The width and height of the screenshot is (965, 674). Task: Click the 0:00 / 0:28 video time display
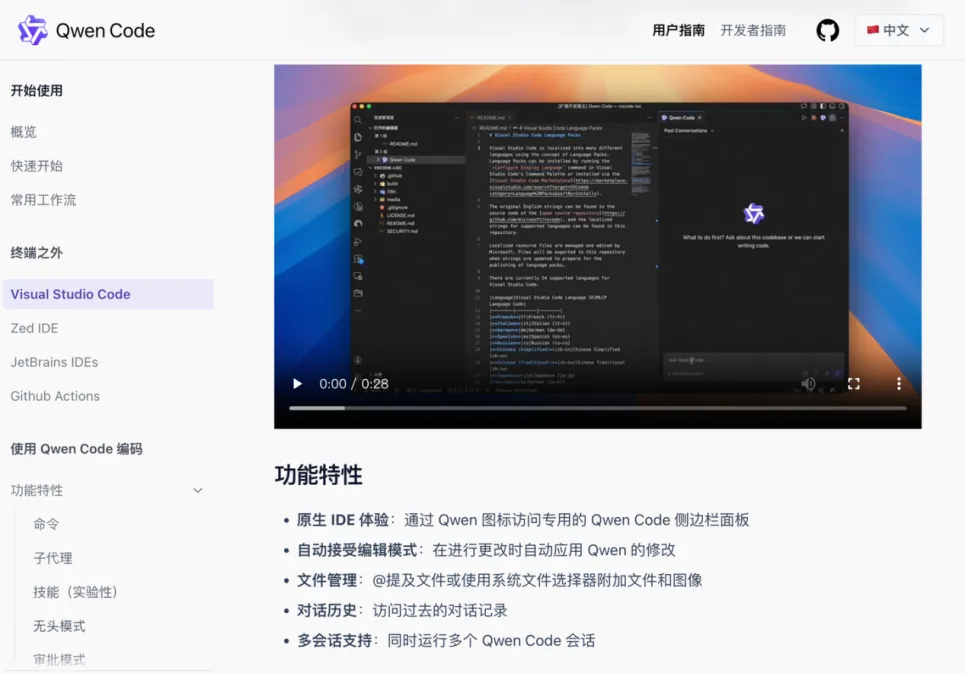(353, 384)
